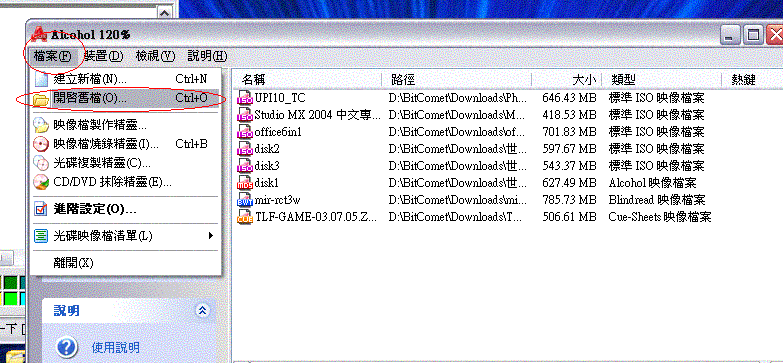Open the 裝置(D) menu
783x363 pixels.
point(103,56)
